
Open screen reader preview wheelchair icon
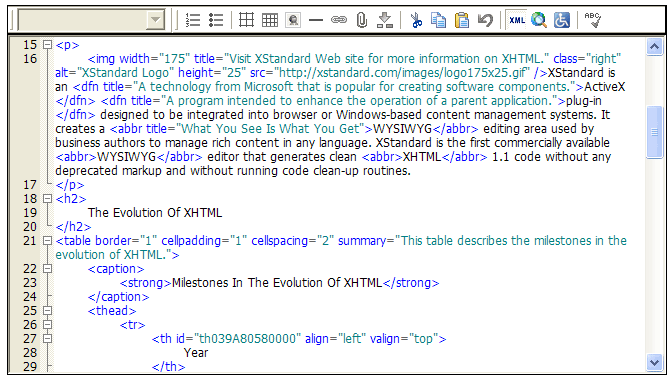(562, 20)
